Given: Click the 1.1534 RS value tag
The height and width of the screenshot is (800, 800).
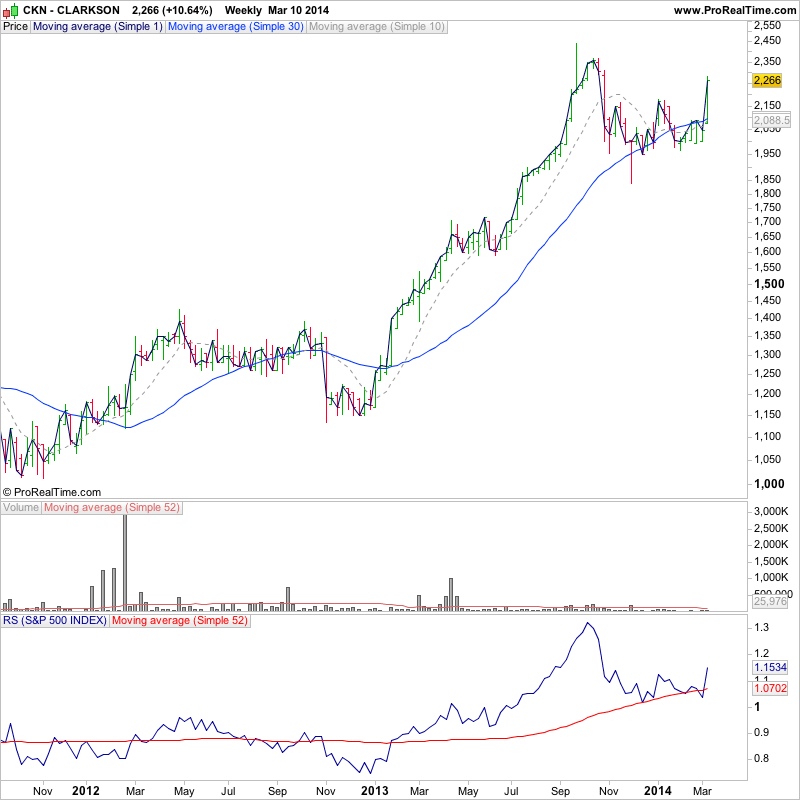Looking at the screenshot, I should [770, 667].
